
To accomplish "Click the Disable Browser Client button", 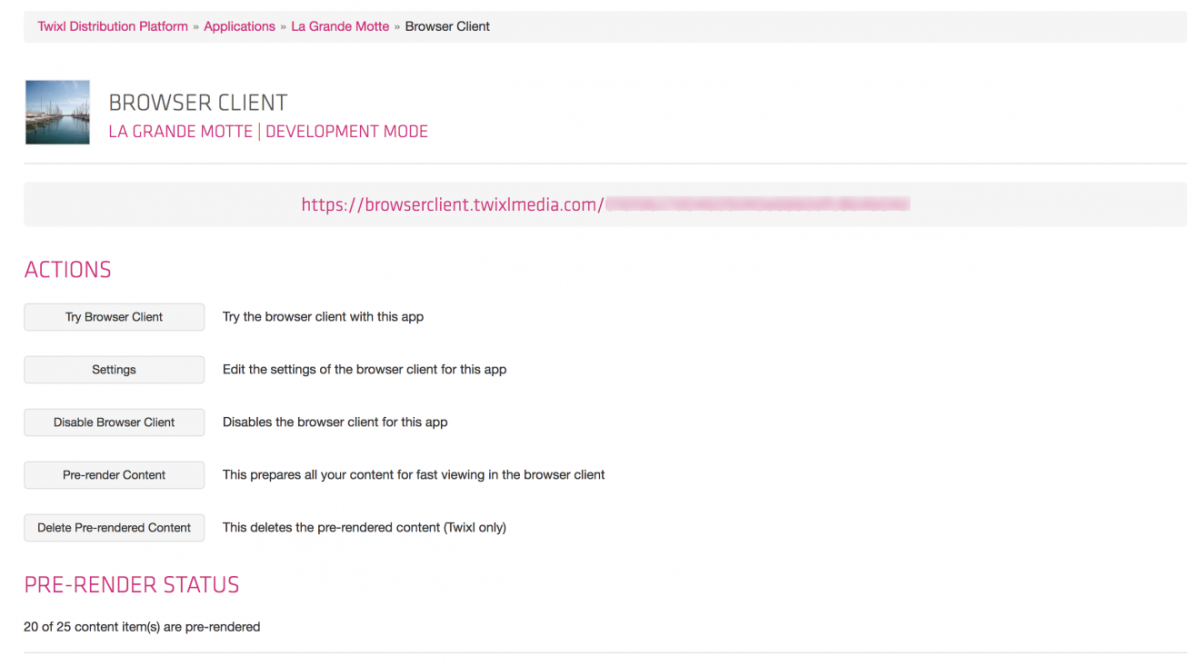I will pyautogui.click(x=114, y=422).
